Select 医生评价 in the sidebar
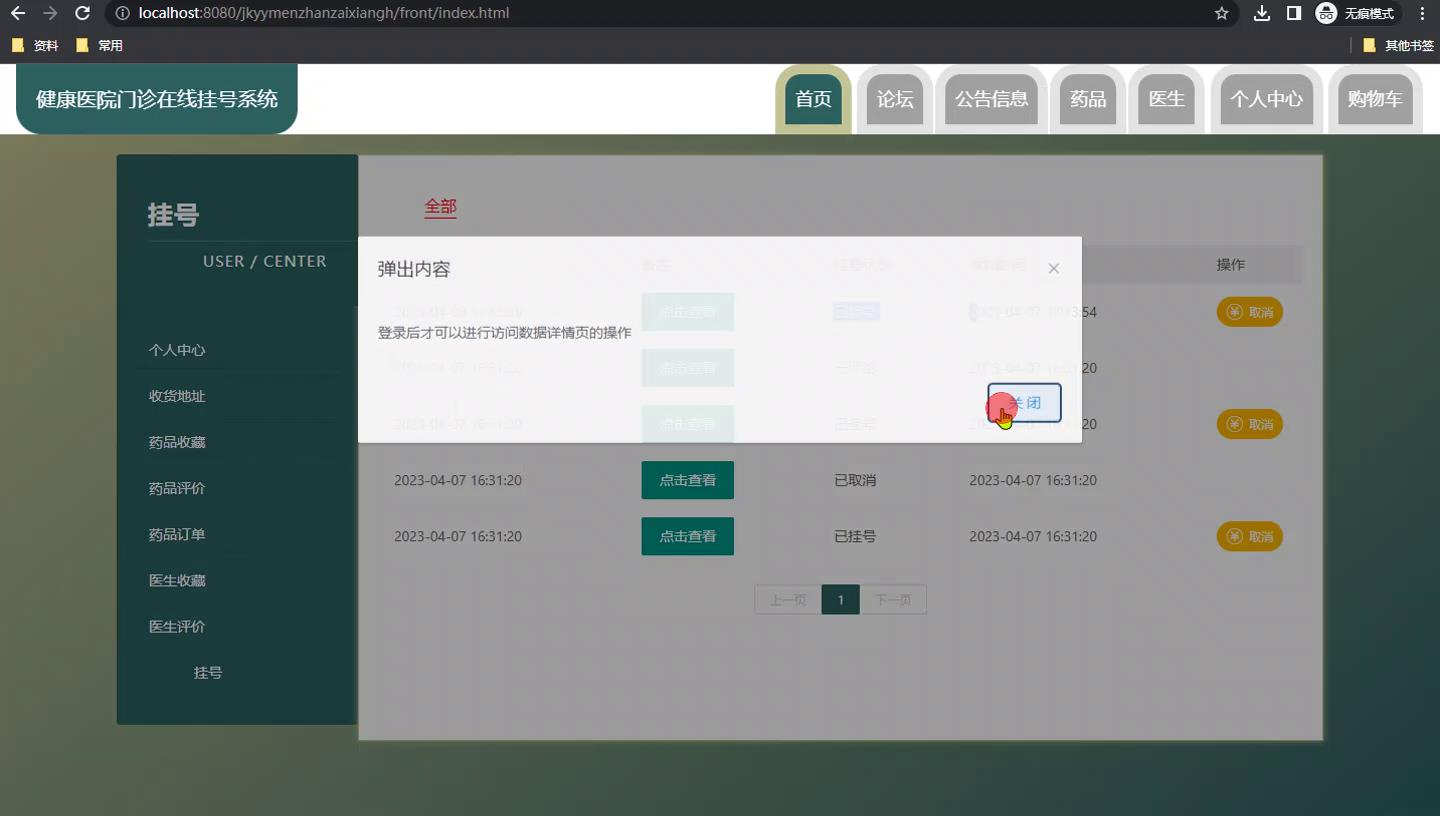 coord(177,626)
